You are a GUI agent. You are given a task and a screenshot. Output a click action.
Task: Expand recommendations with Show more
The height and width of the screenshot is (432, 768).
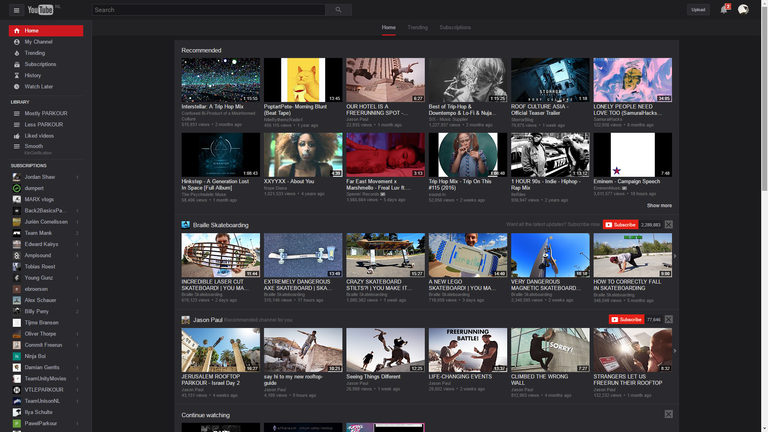[659, 206]
